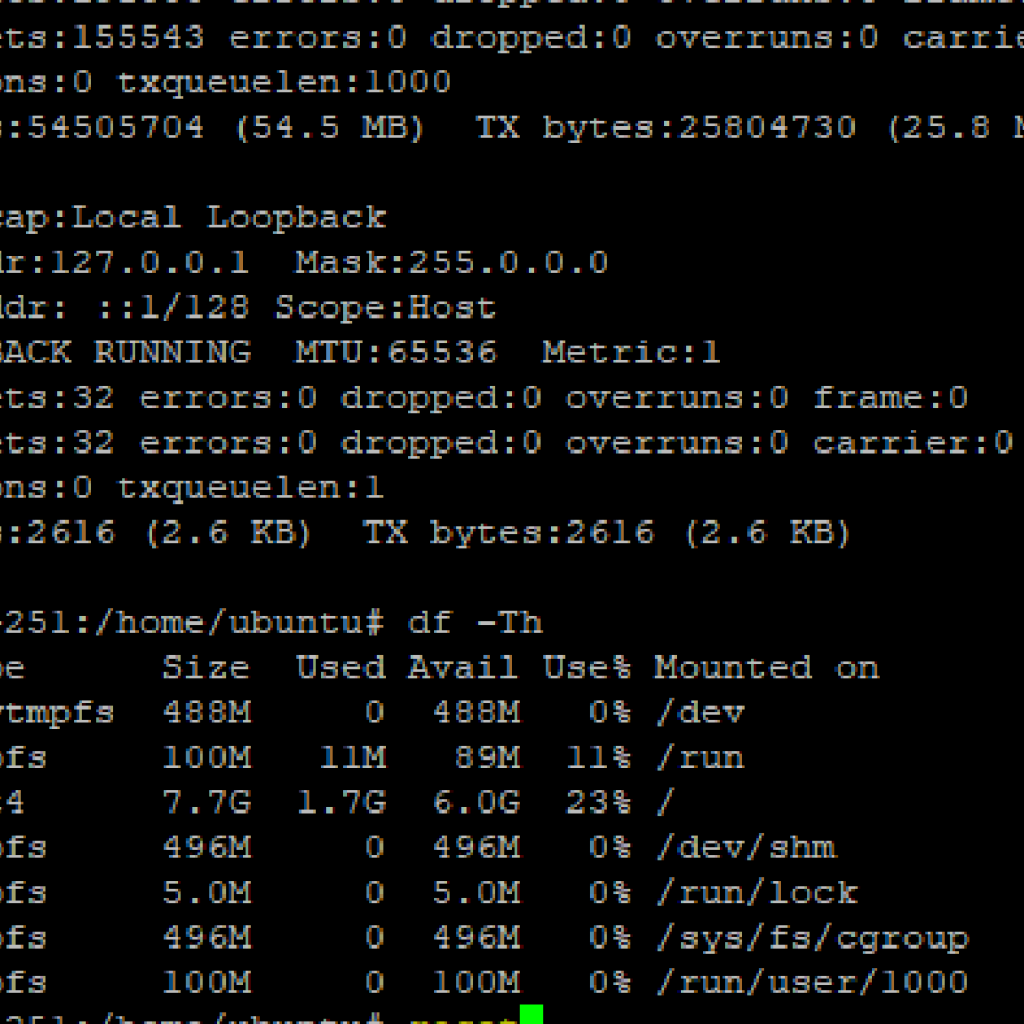Screen dimensions: 1024x1024
Task: Click the 'MTU:65536' text
Action: pos(396,353)
